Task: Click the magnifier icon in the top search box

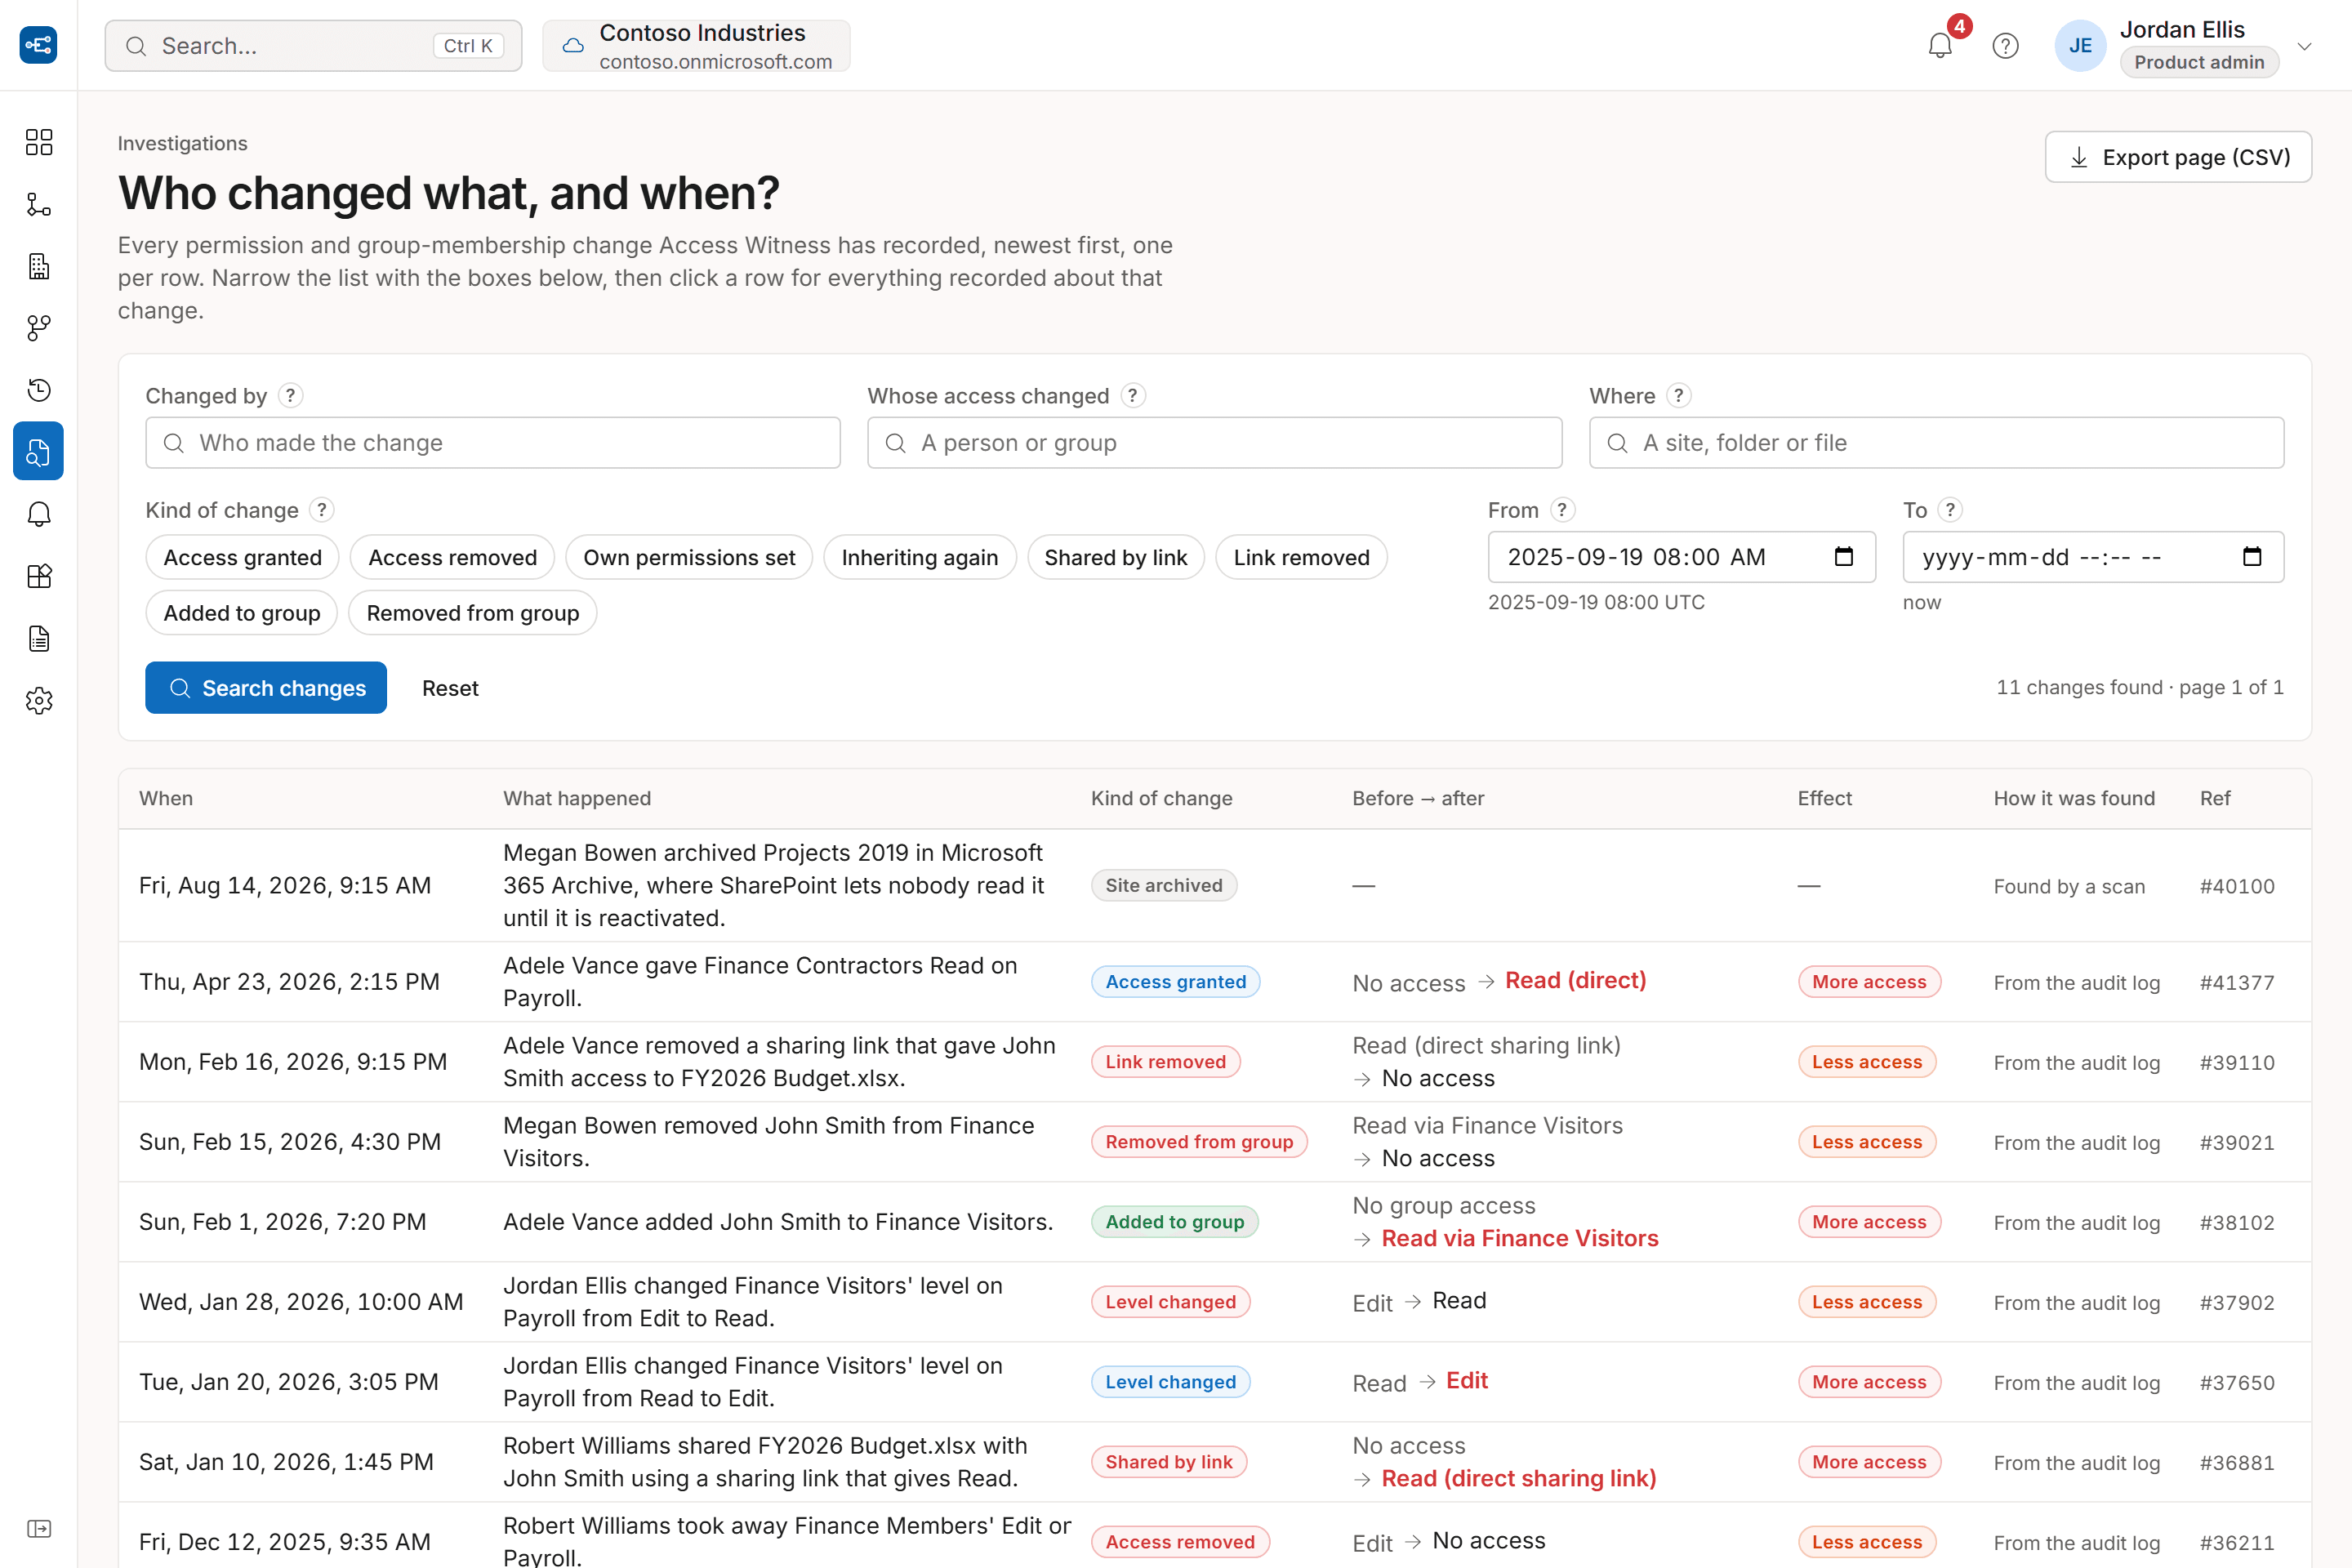Action: click(136, 46)
